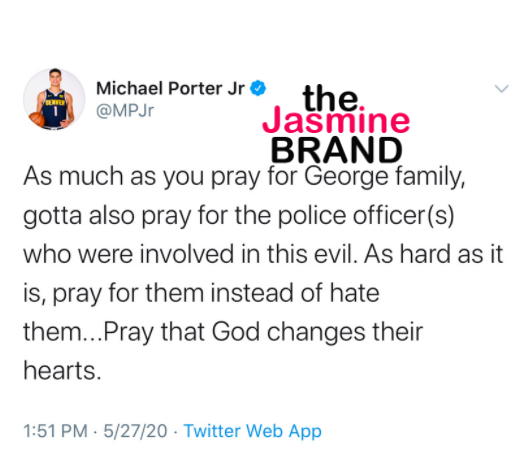Select the phrase 'involved in this evil'
This screenshot has width=515, height=469.
(248, 254)
